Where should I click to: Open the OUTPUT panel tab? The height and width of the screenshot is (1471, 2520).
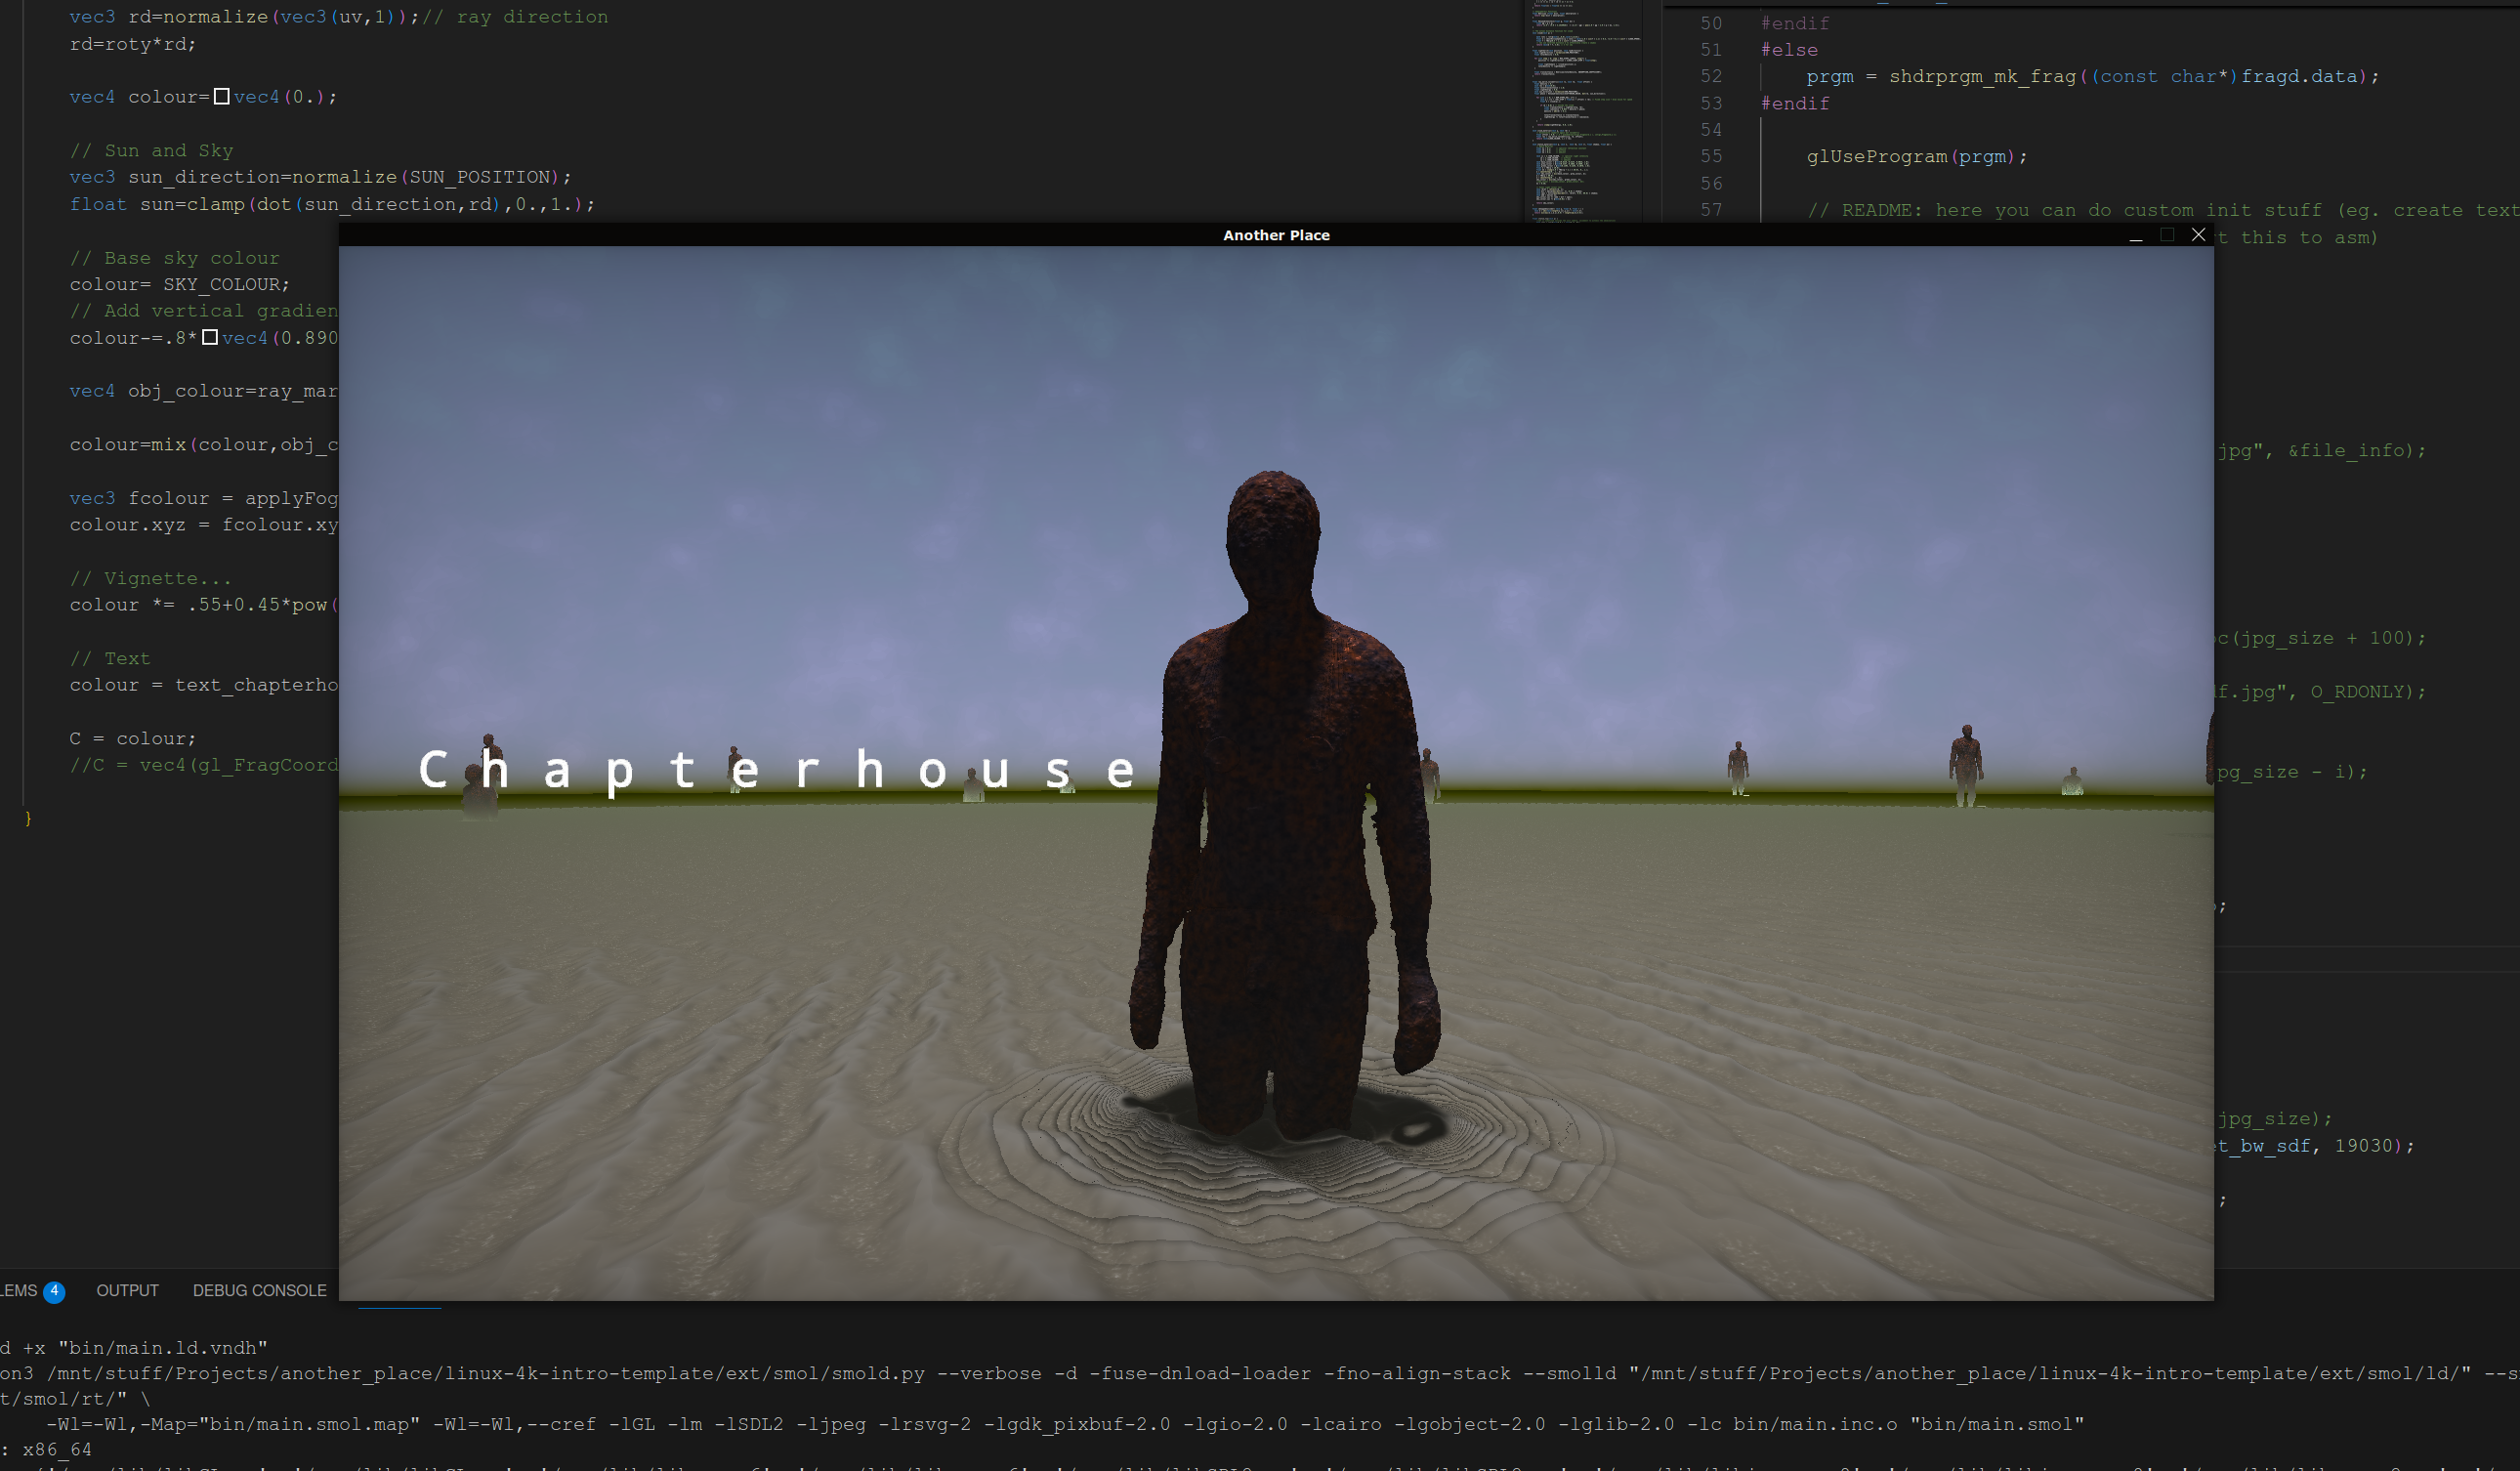[128, 1291]
